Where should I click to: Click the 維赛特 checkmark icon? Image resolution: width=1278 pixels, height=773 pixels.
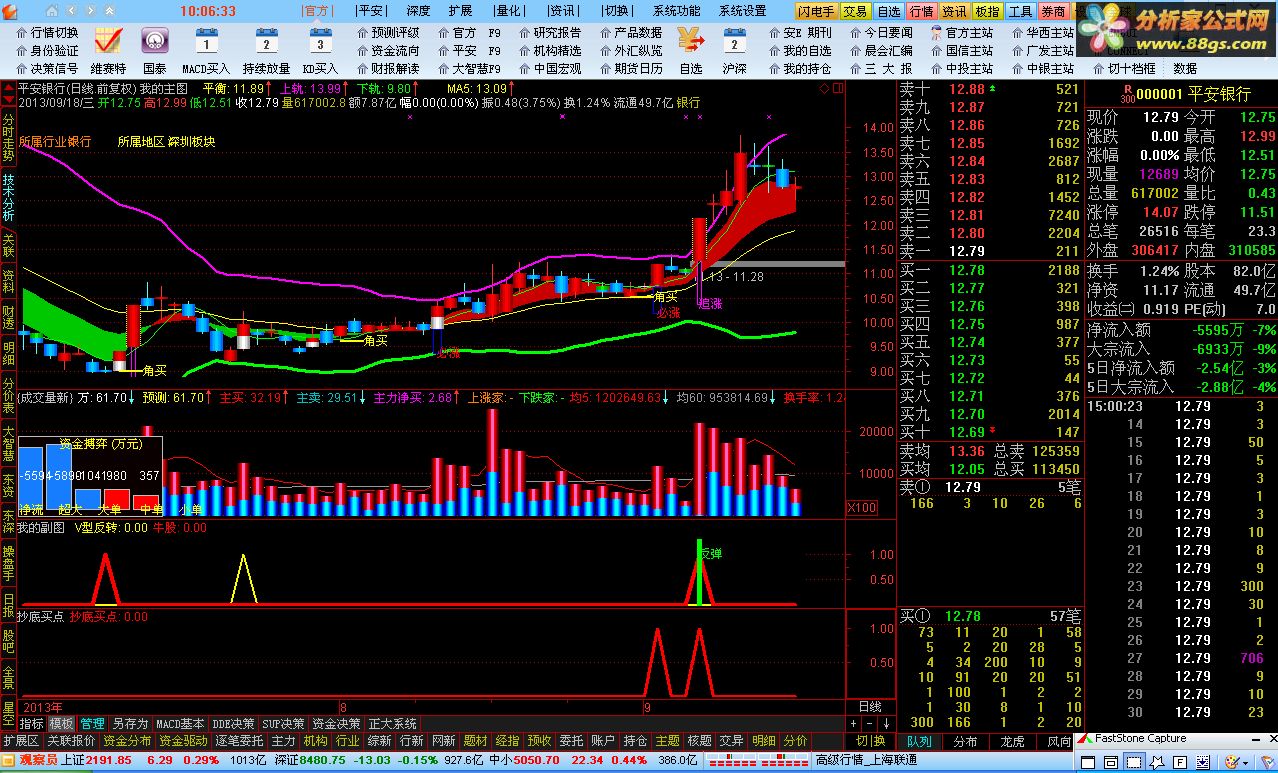pyautogui.click(x=107, y=42)
